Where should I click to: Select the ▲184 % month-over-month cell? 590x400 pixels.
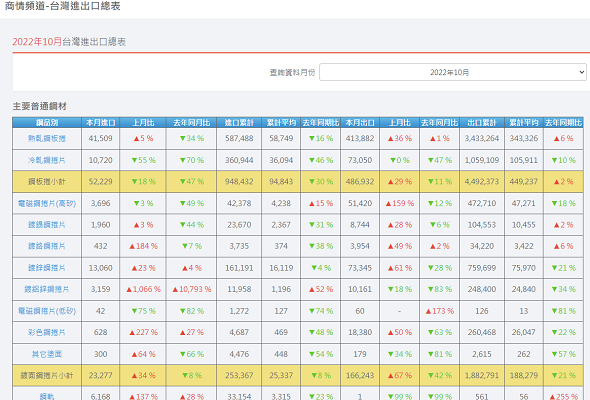[x=143, y=246]
